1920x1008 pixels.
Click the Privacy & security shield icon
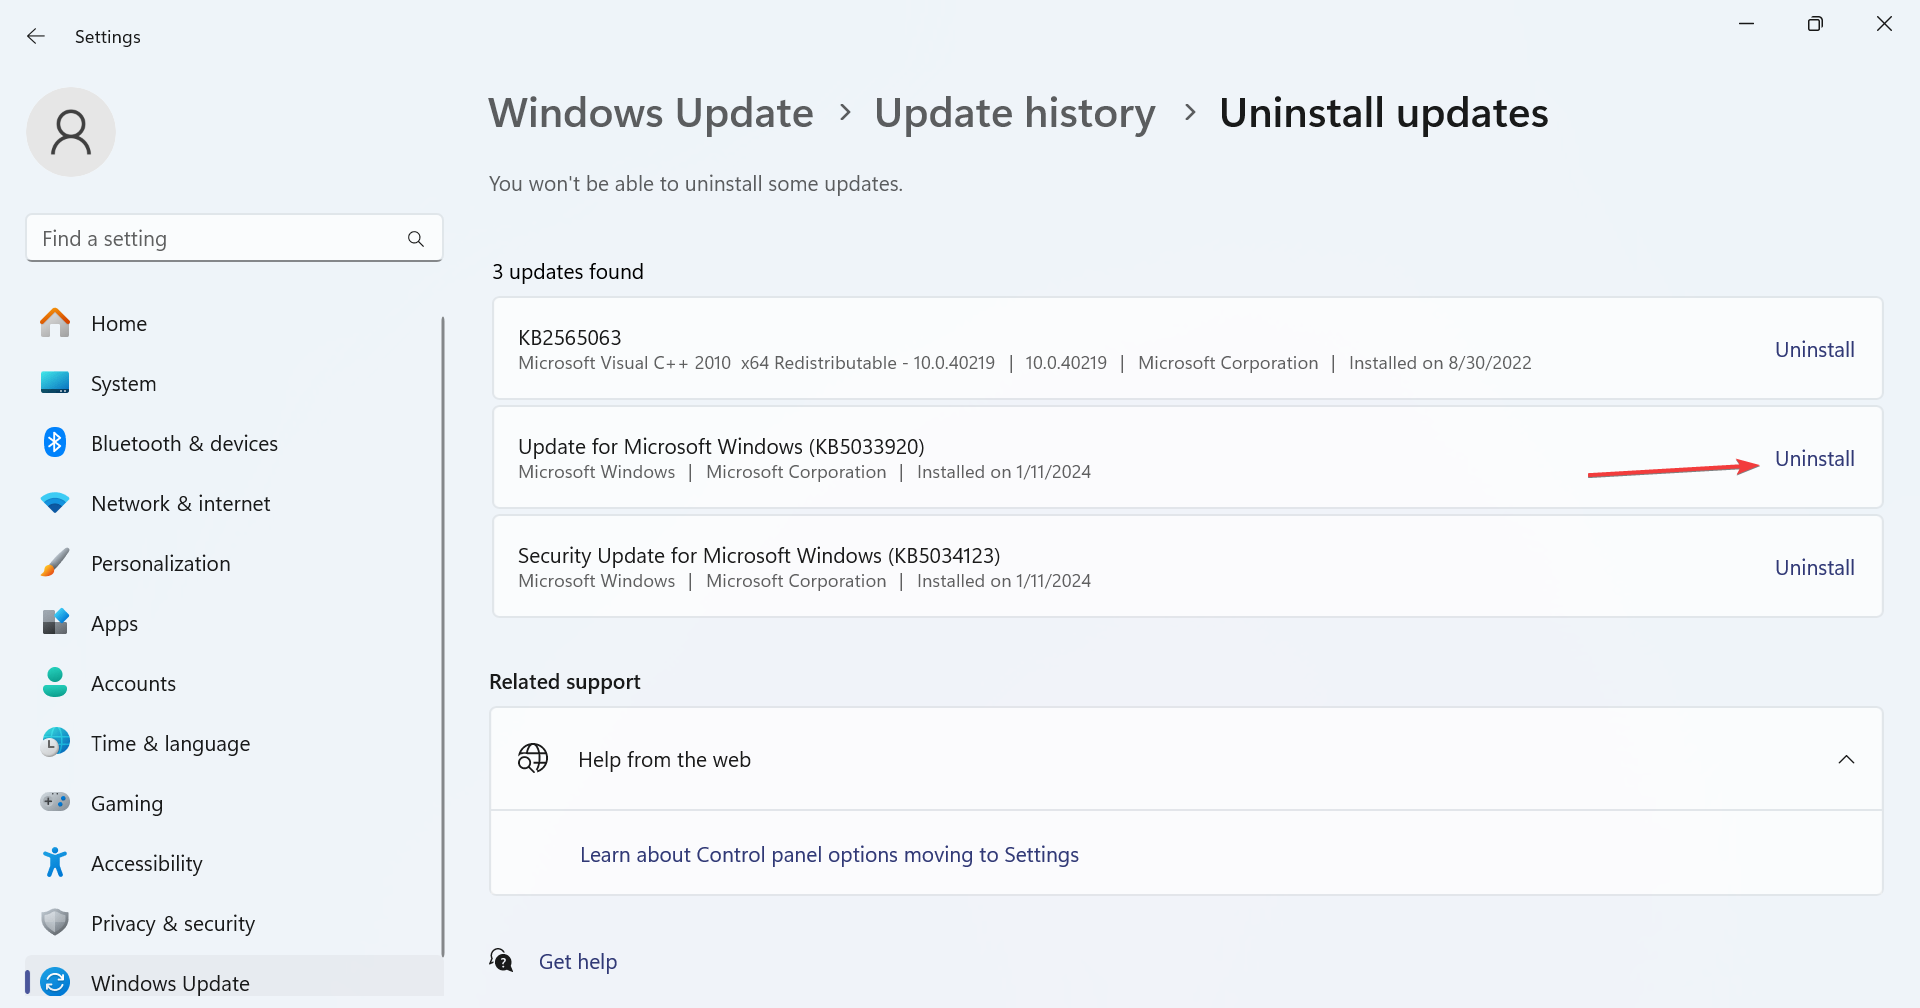pyautogui.click(x=55, y=922)
